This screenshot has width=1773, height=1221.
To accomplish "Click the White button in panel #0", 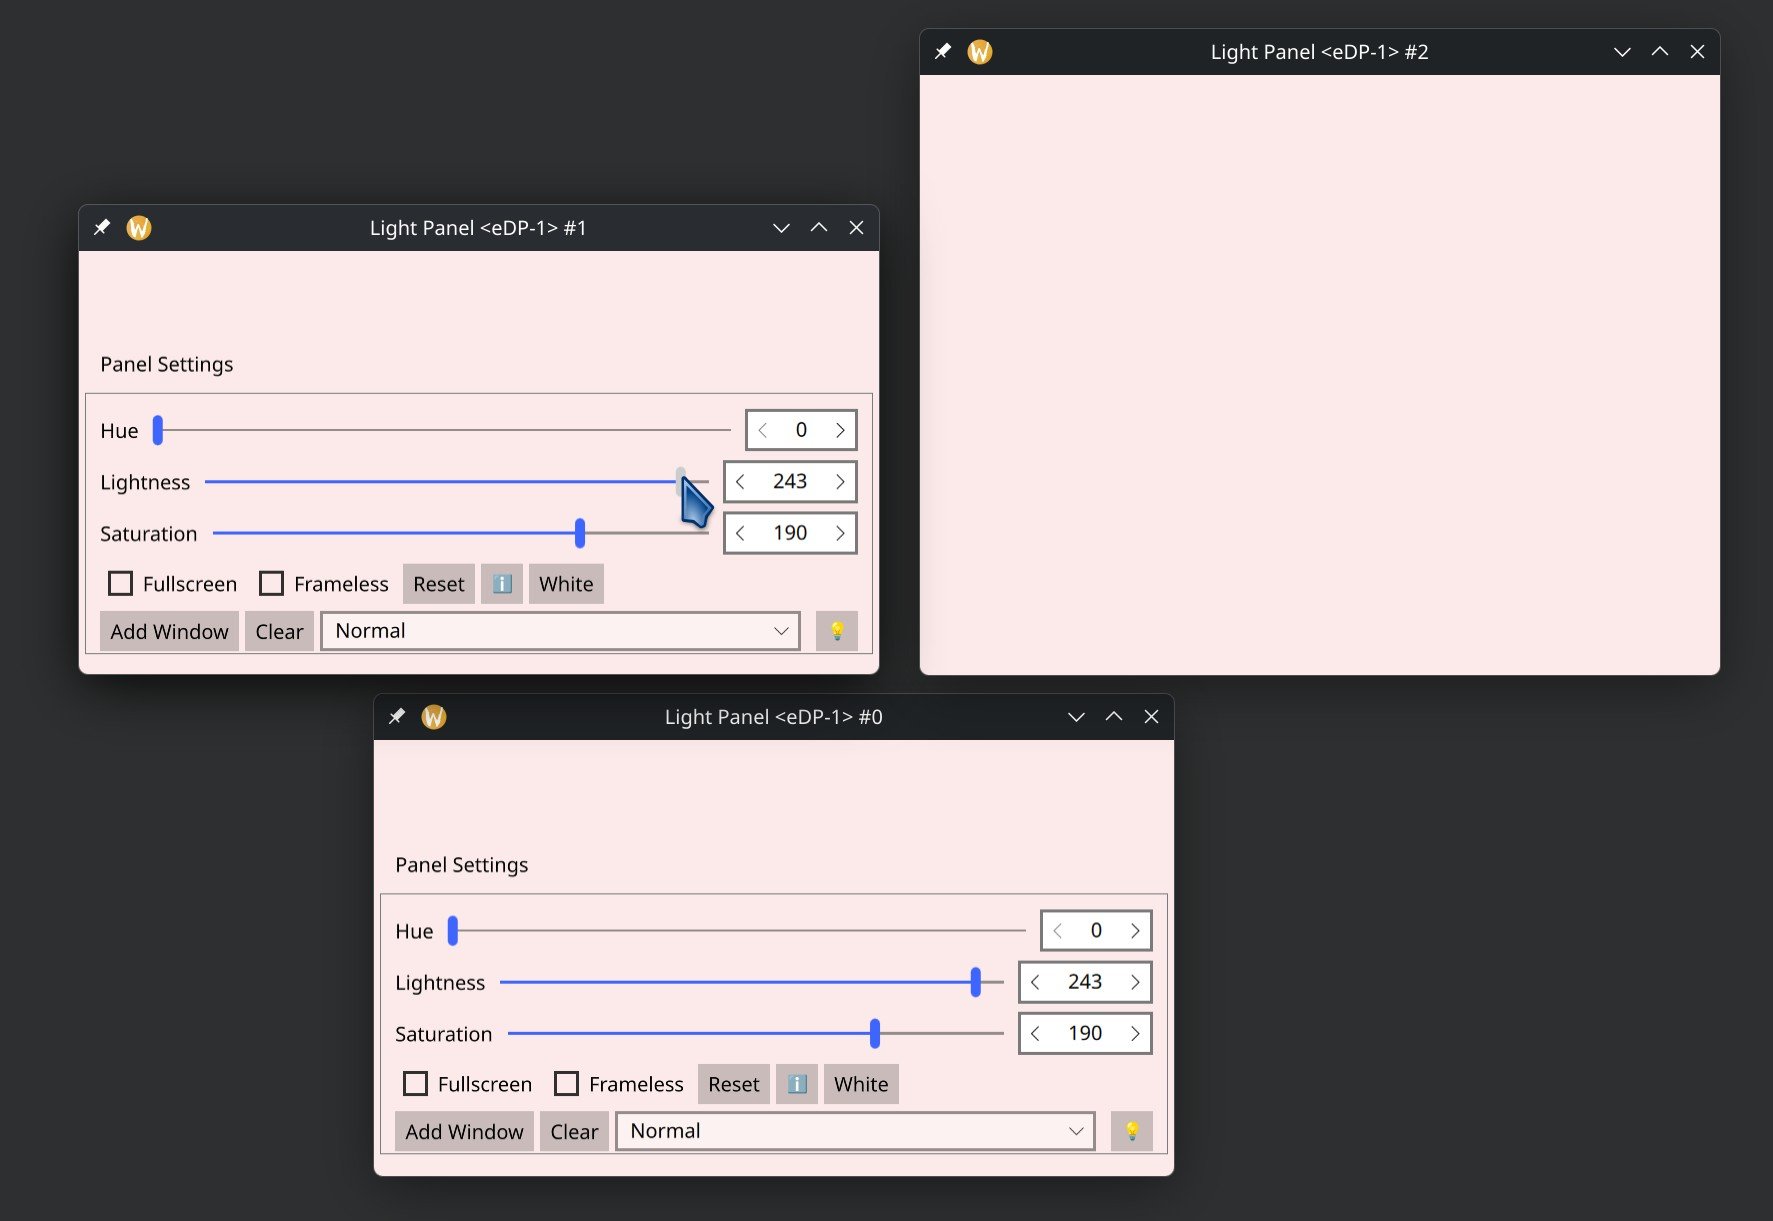I will click(x=861, y=1084).
